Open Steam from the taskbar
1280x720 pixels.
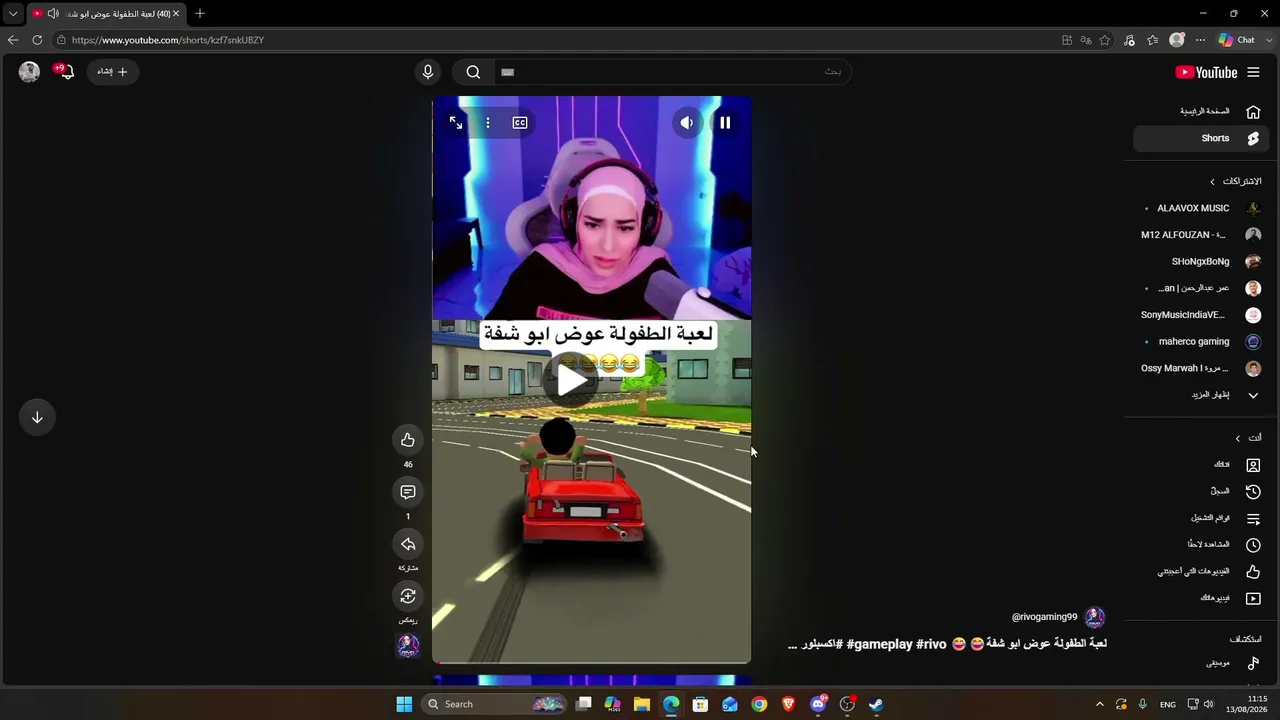(876, 704)
